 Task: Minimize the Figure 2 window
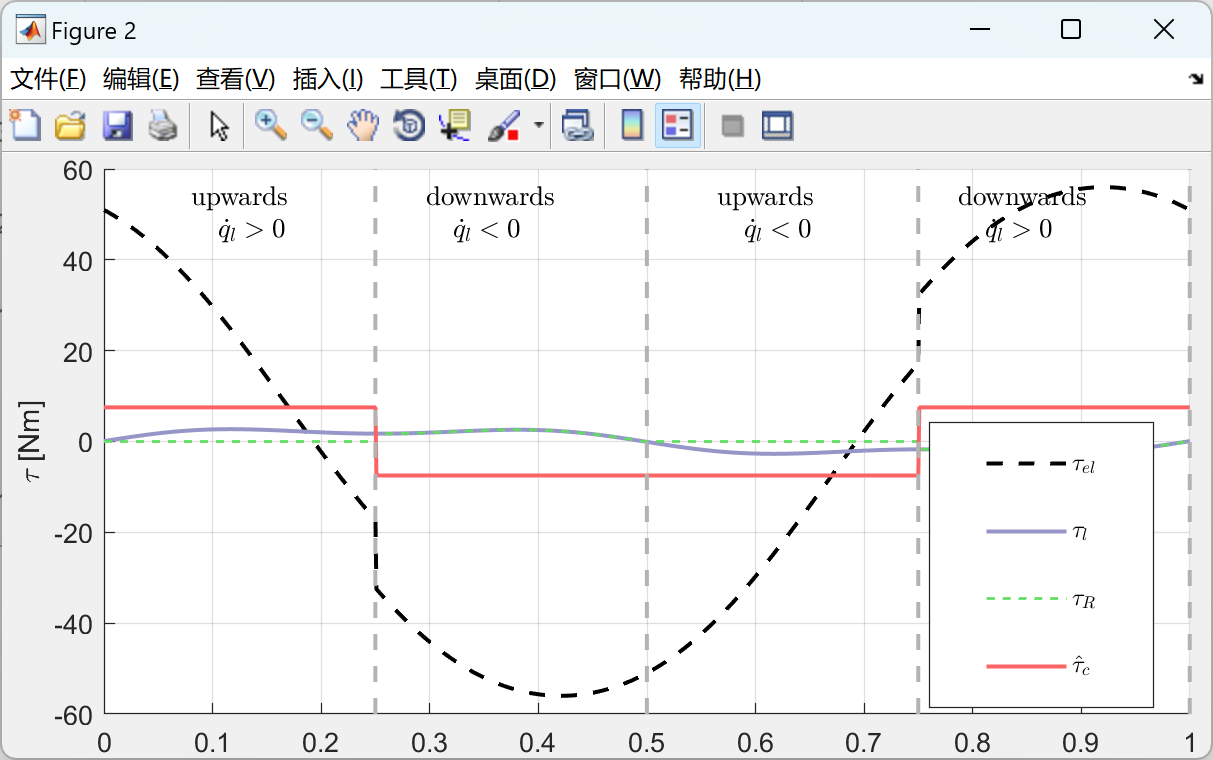pos(978,30)
